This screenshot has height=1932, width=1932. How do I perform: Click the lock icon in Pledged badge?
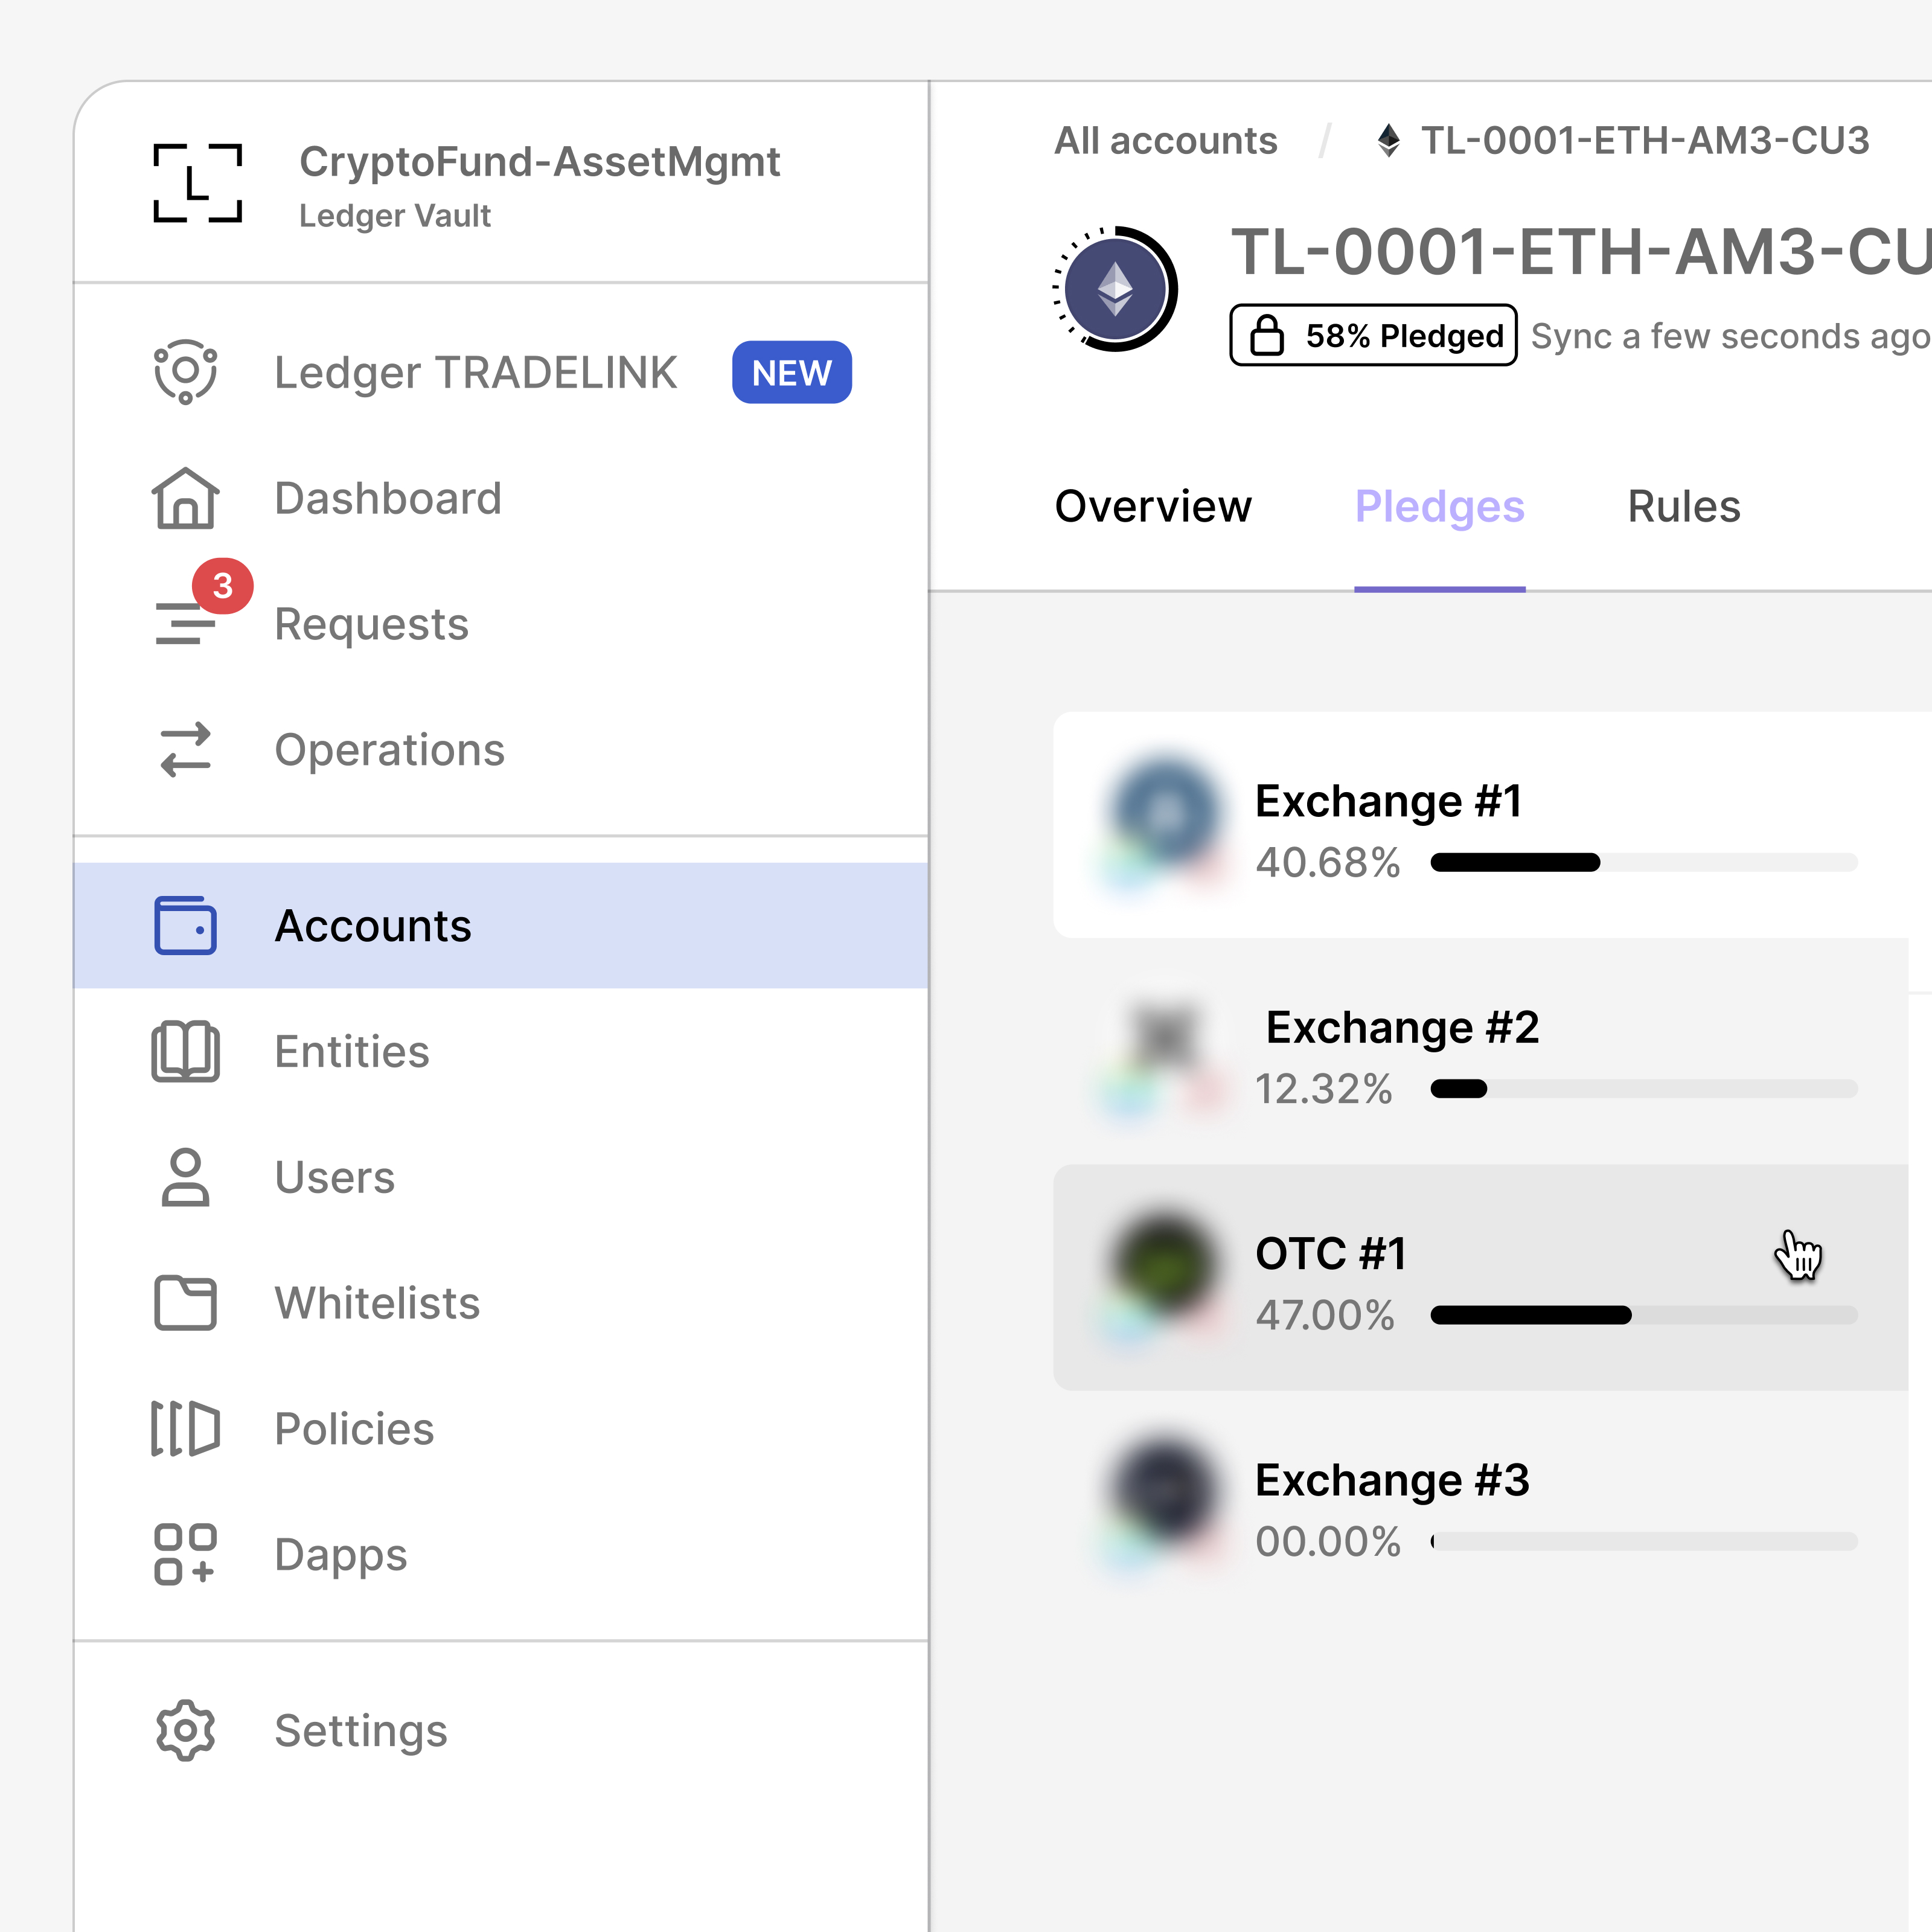pyautogui.click(x=1267, y=335)
